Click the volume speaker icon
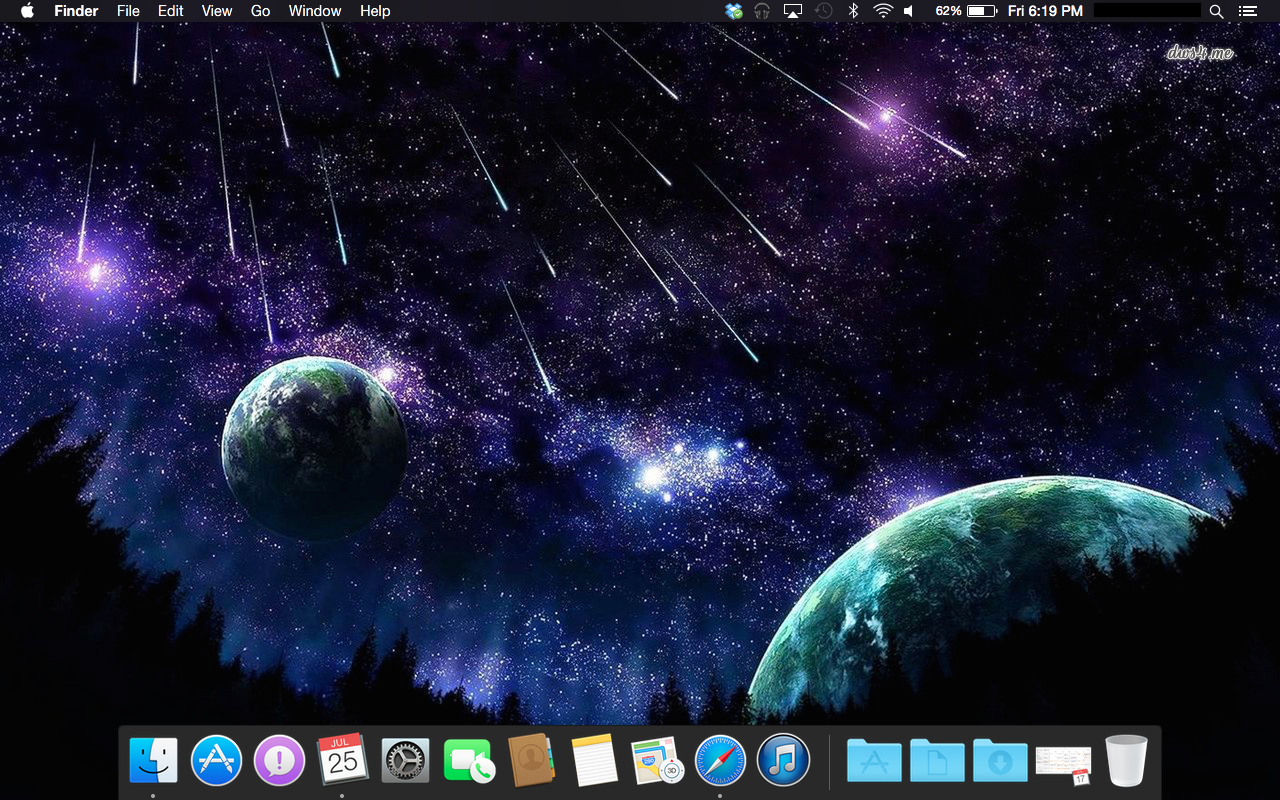 tap(909, 11)
